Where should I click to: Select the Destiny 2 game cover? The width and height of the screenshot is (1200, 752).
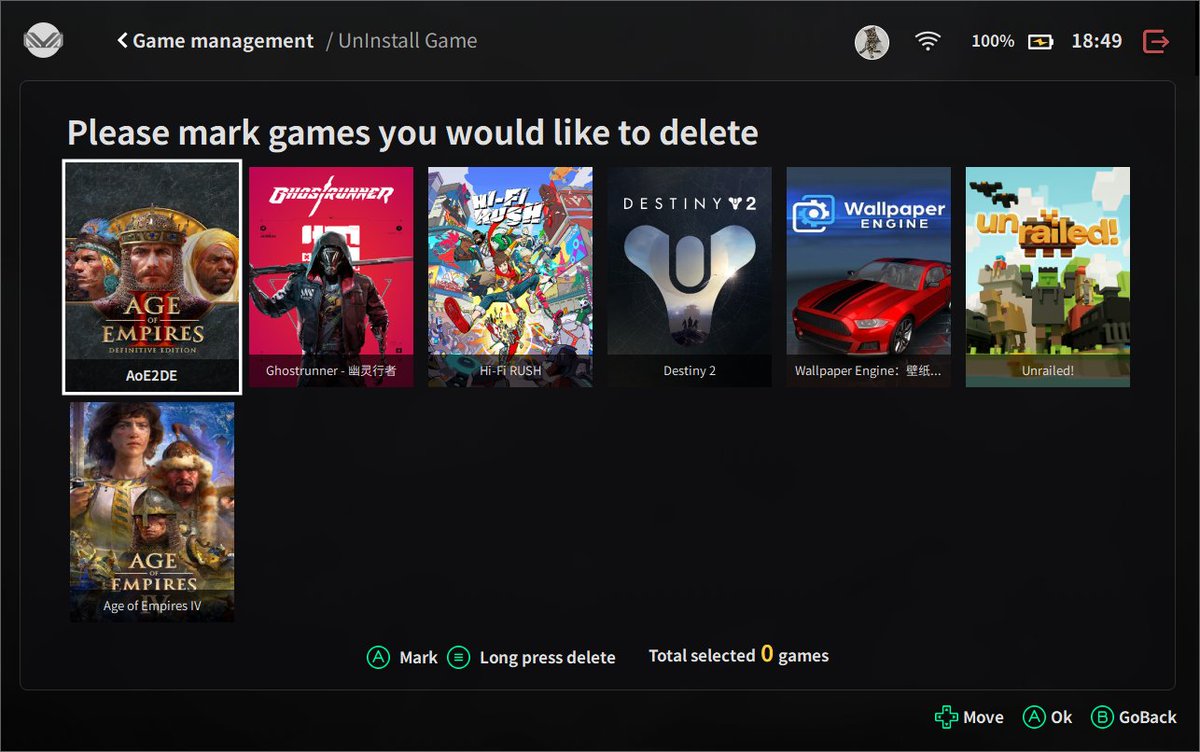click(x=690, y=277)
